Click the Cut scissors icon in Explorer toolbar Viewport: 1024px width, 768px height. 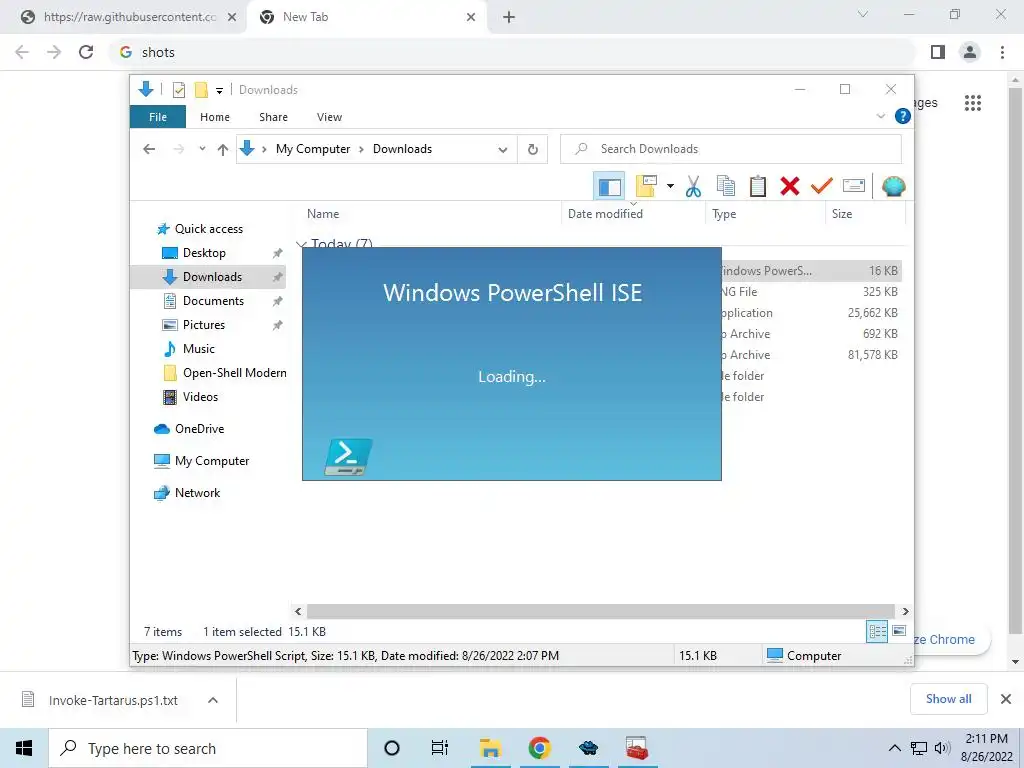coord(693,187)
